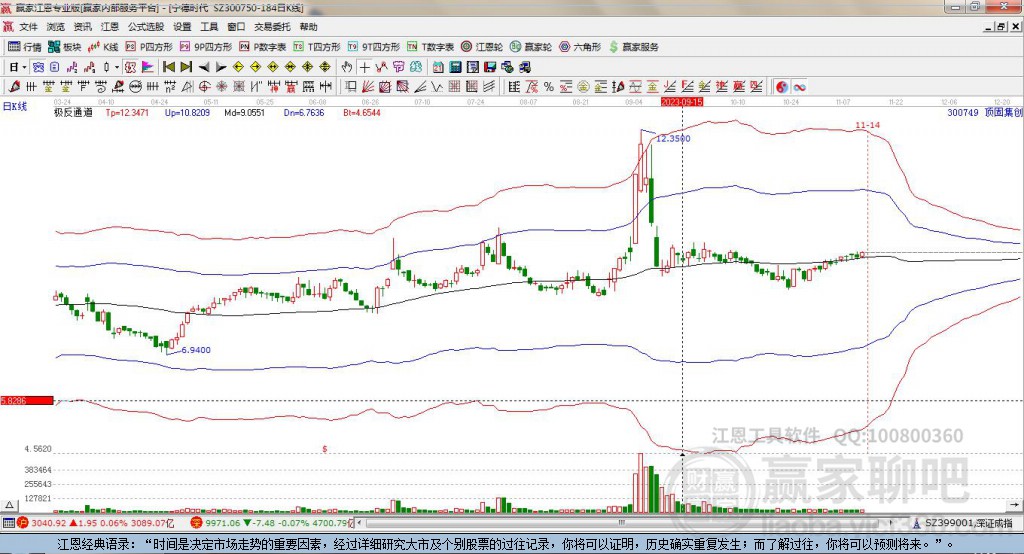
Task: Open the T四方形 tool
Action: (x=317, y=47)
